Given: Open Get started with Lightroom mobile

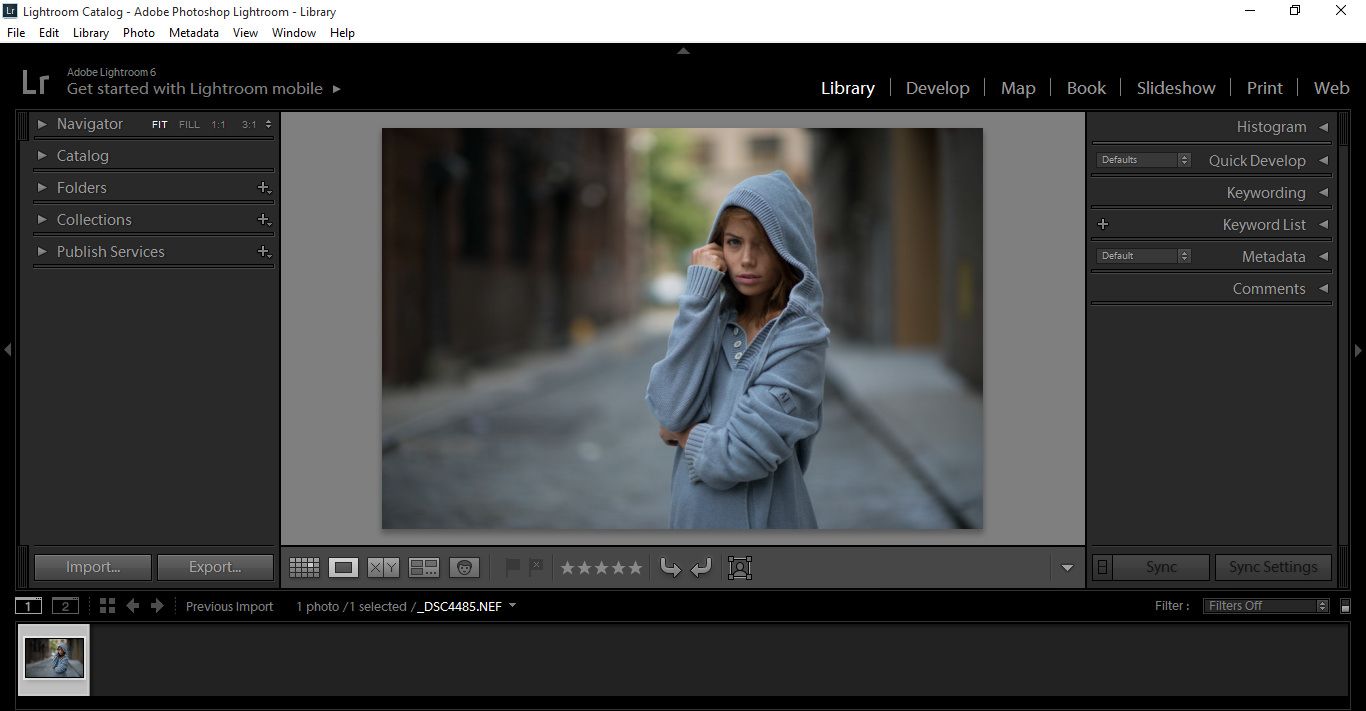Looking at the screenshot, I should click(204, 89).
